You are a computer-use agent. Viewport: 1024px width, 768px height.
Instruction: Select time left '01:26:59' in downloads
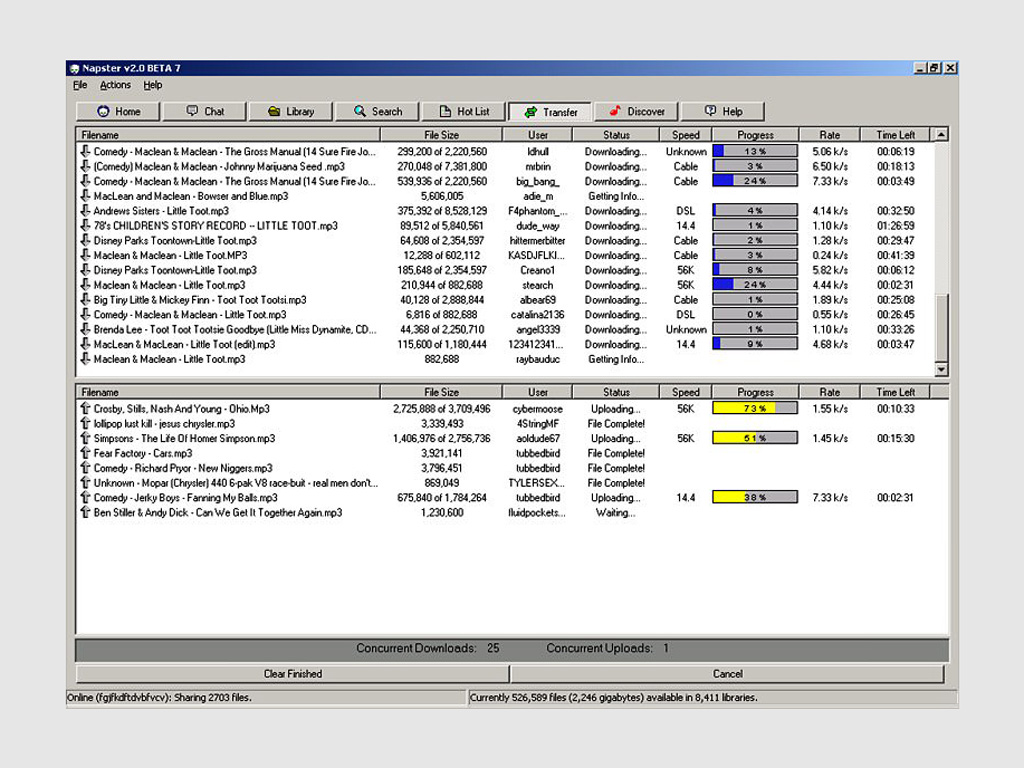click(x=895, y=225)
